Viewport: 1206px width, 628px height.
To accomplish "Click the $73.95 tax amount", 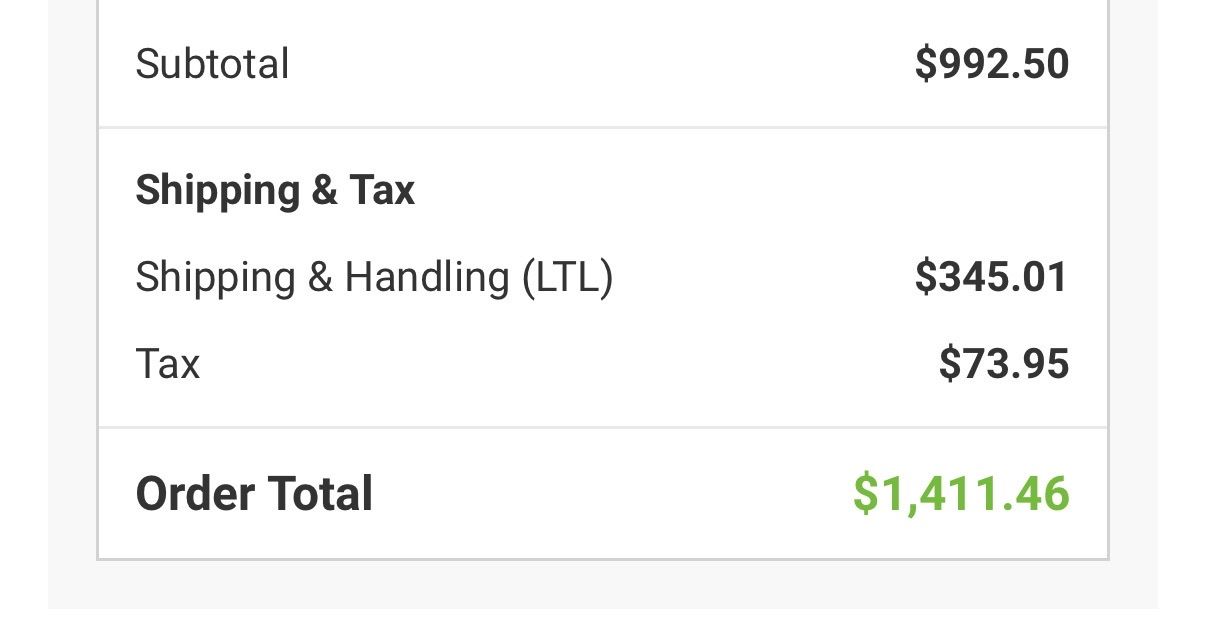I will tap(1004, 364).
